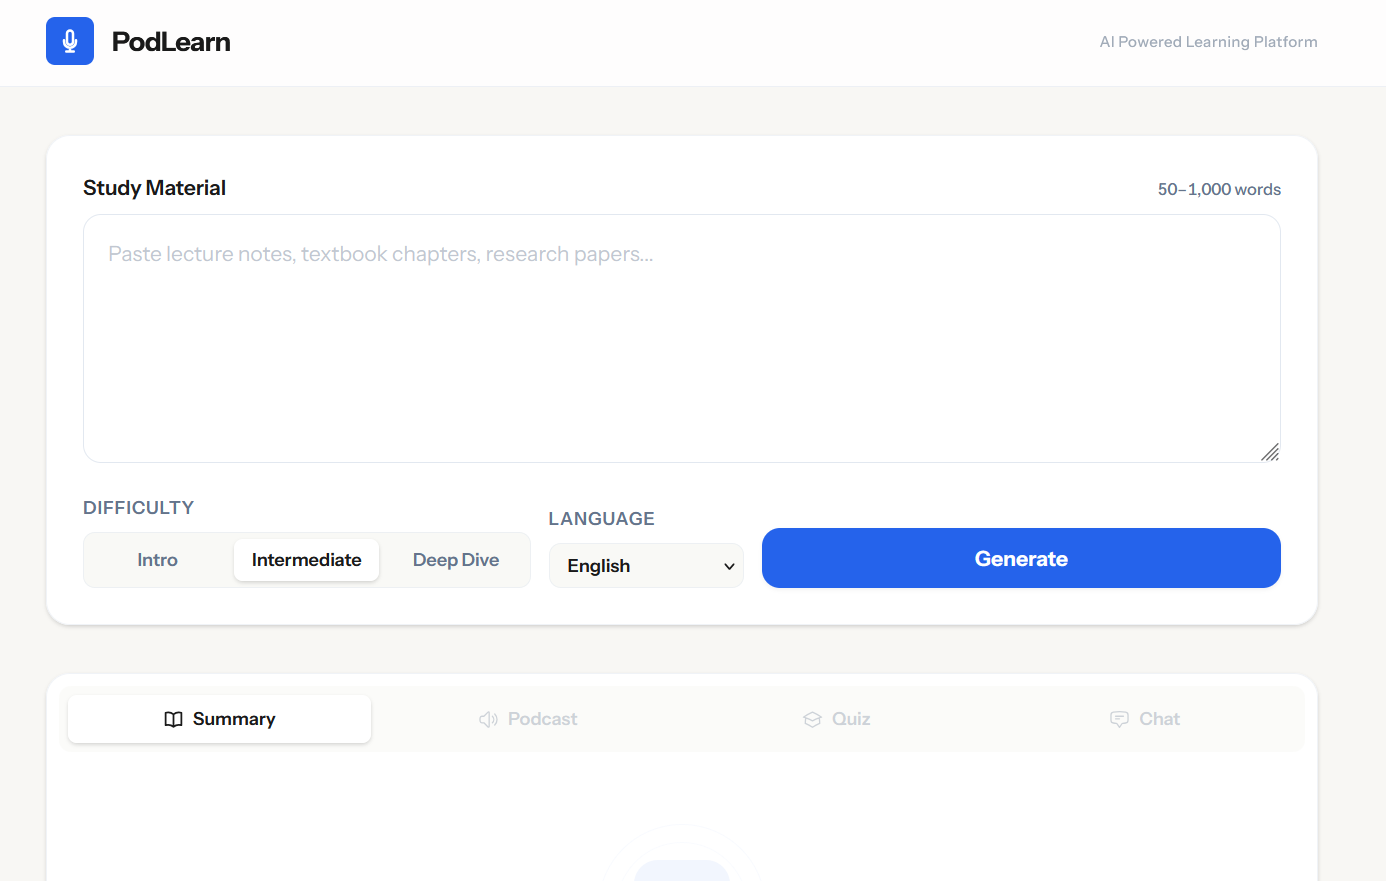Switch to the Chat tab

click(1145, 718)
